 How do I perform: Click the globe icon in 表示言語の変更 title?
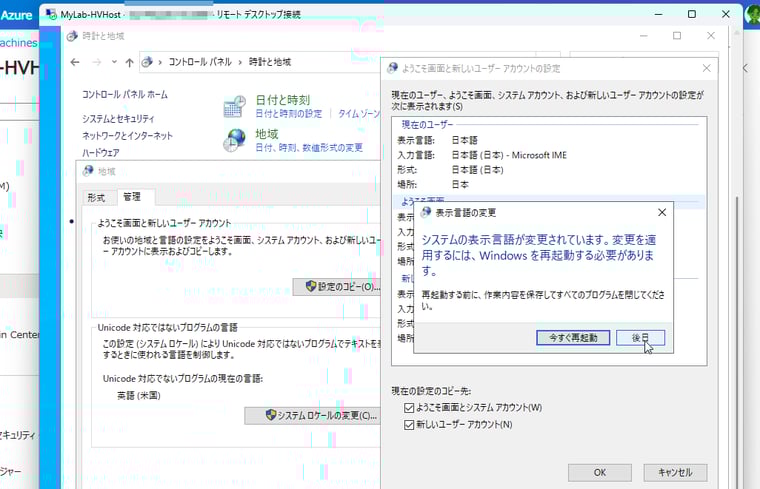click(426, 212)
